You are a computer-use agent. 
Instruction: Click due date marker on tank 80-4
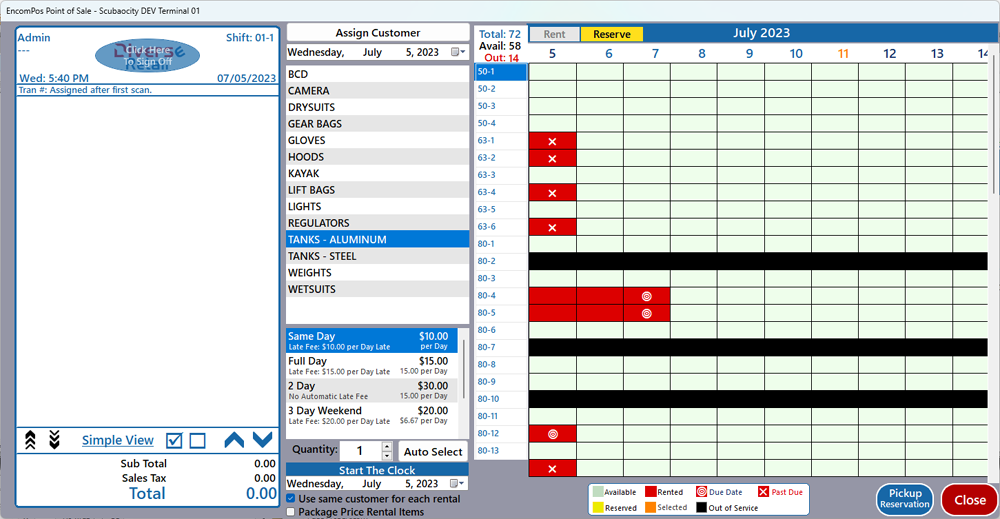(646, 296)
